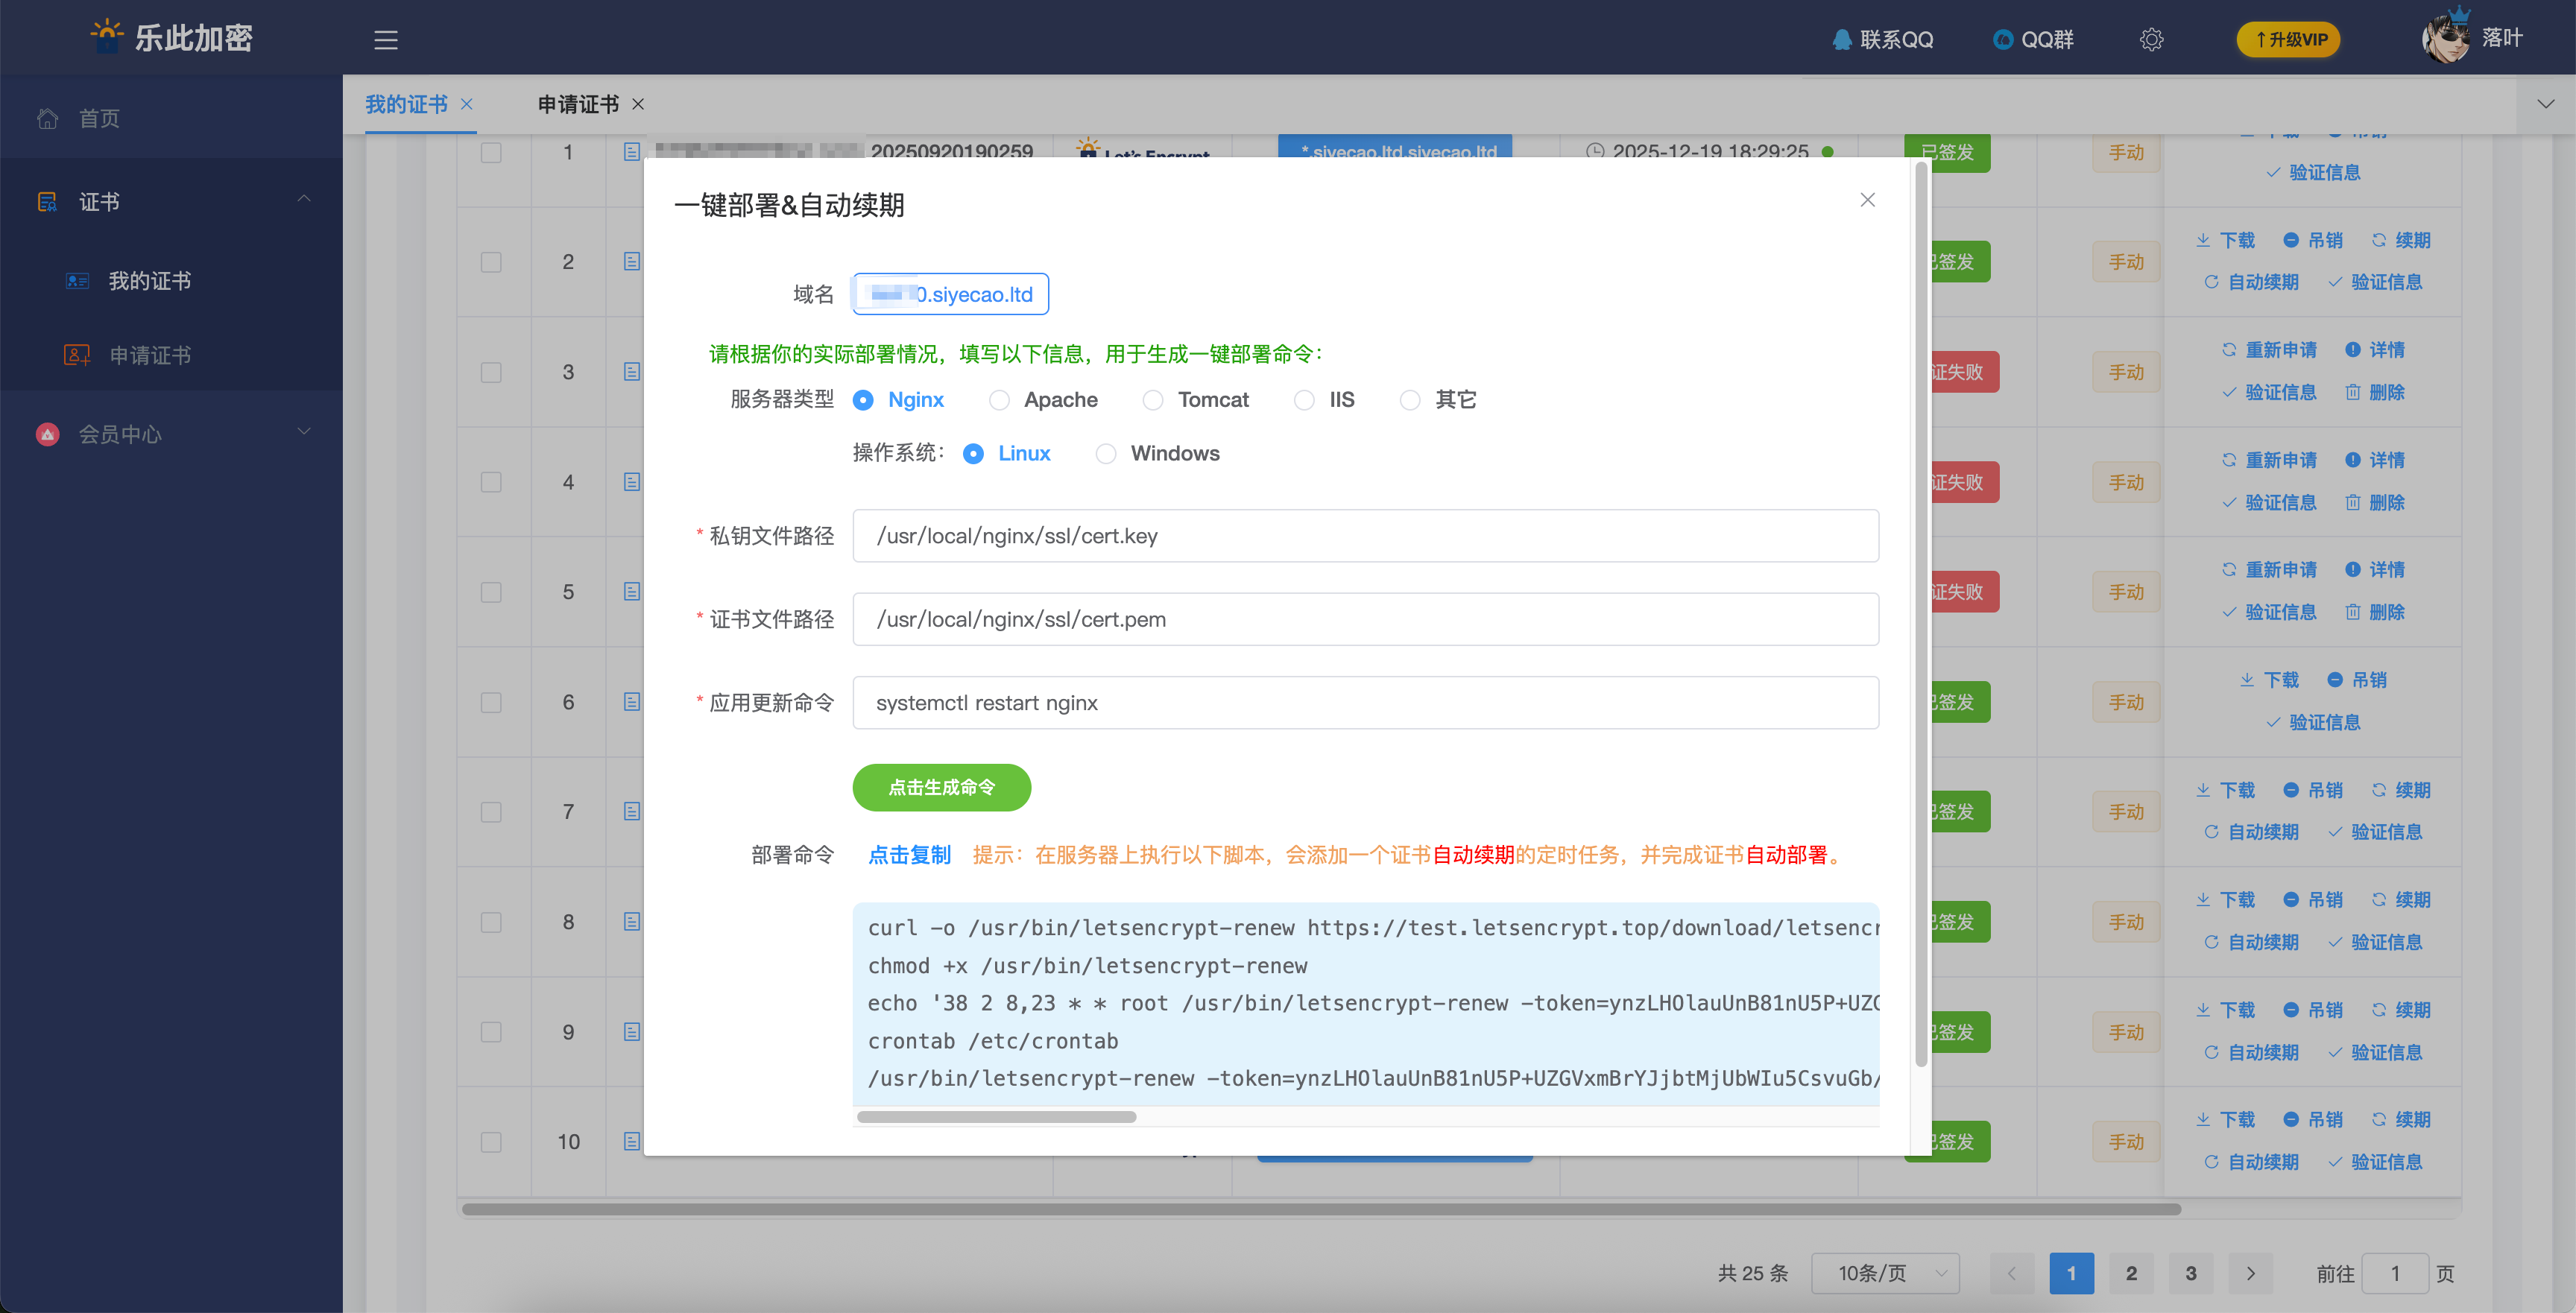Click 详情 details in row 3

tap(2375, 350)
